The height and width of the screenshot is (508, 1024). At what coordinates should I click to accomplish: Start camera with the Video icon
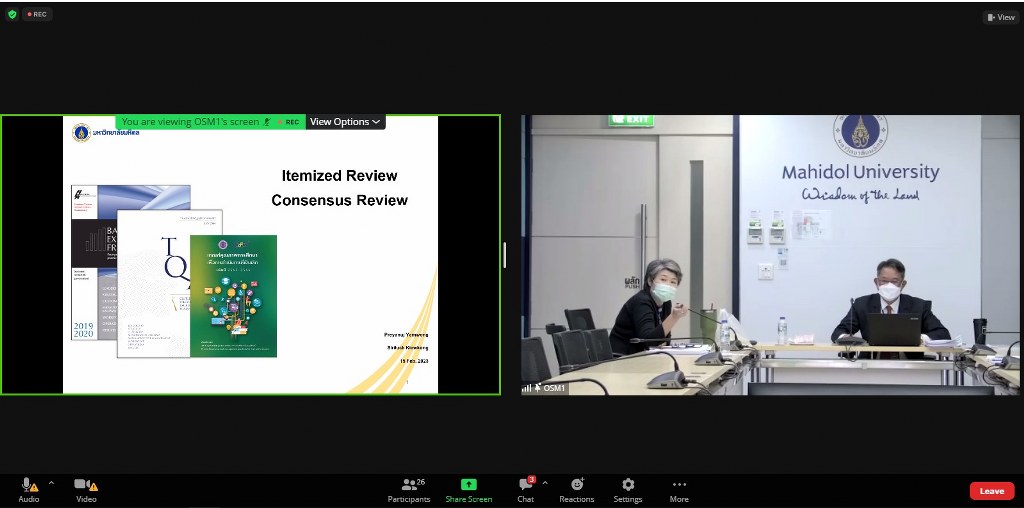coord(85,485)
